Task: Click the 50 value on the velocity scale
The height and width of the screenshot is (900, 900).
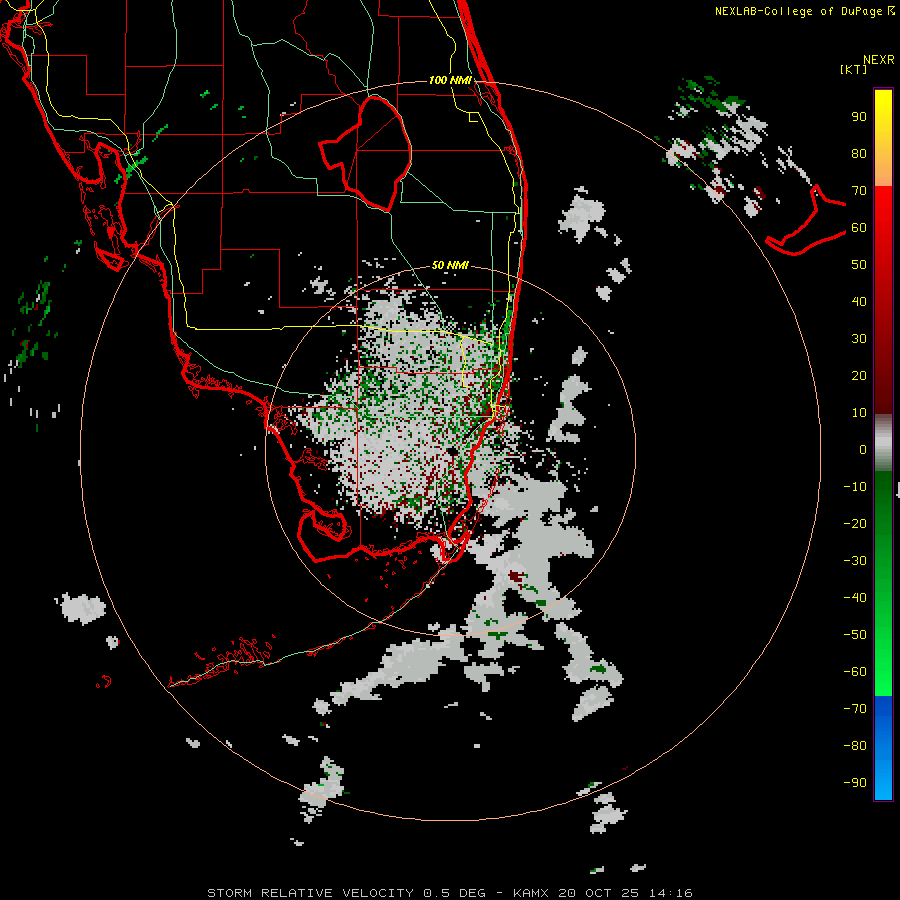Action: click(859, 265)
